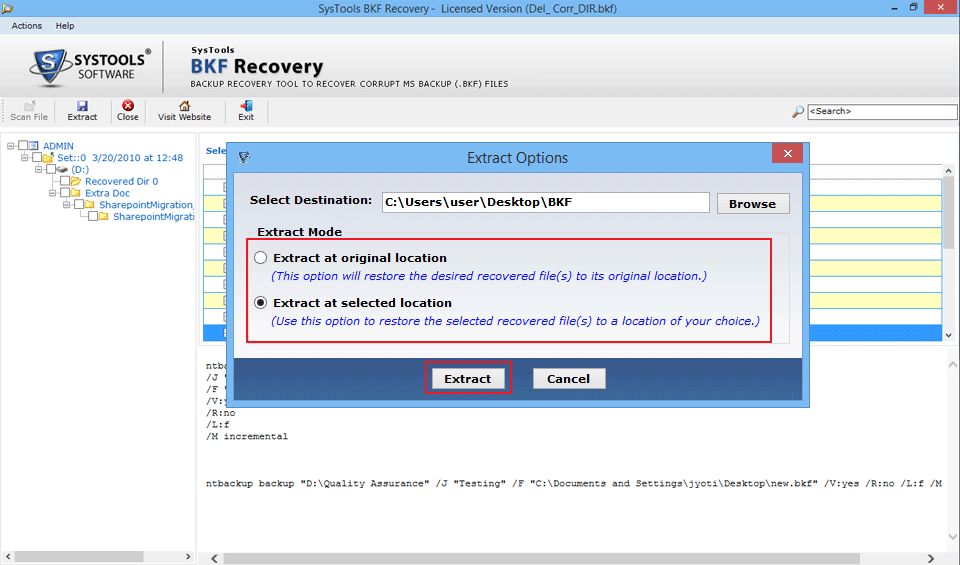The width and height of the screenshot is (960, 565).
Task: Click the details pane bottom scroll-left arrow
Action: click(214, 558)
